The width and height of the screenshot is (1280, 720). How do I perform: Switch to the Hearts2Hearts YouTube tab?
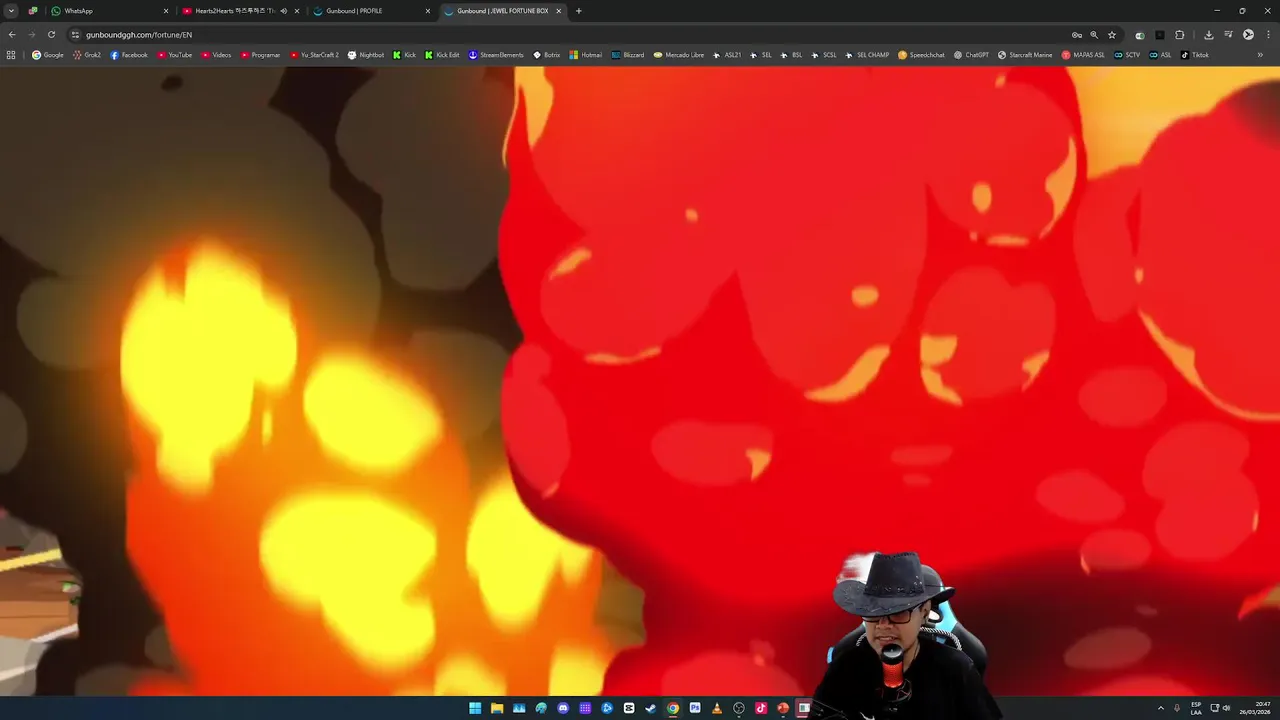click(241, 11)
